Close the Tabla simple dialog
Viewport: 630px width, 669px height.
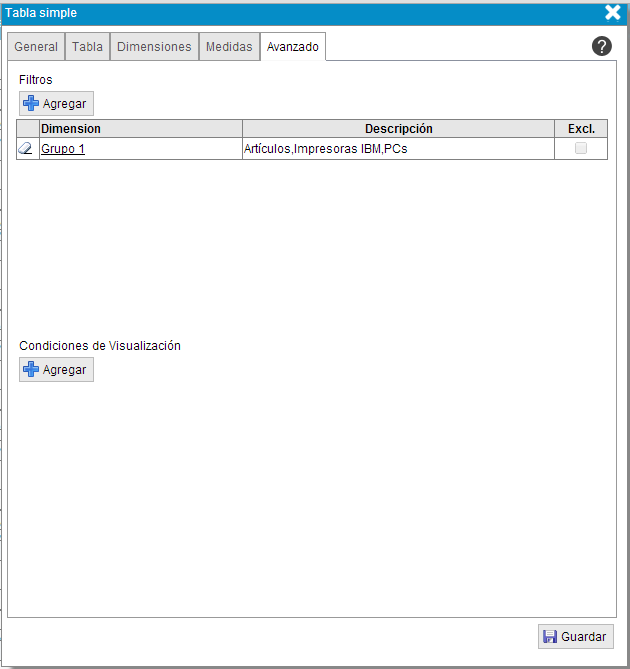pos(613,13)
